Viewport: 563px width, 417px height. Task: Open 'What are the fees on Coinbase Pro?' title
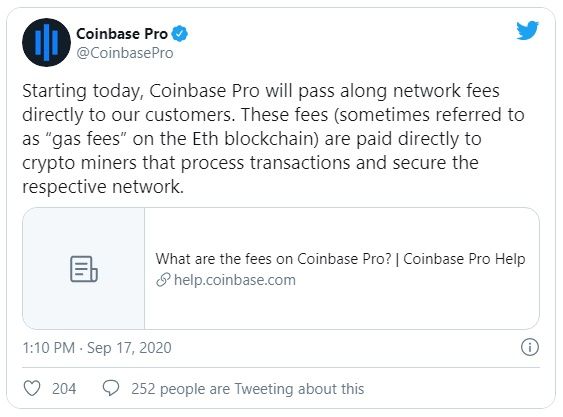273,259
